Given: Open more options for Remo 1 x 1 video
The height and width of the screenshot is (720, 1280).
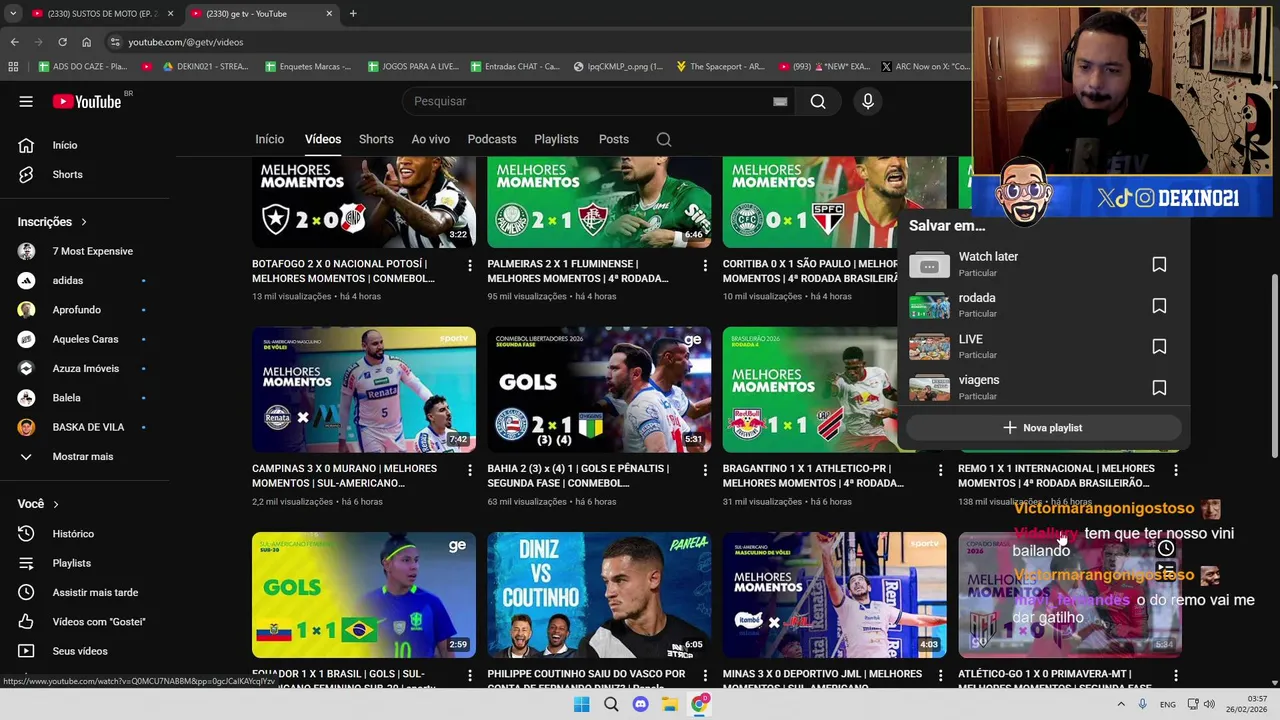Looking at the screenshot, I should tap(1176, 469).
